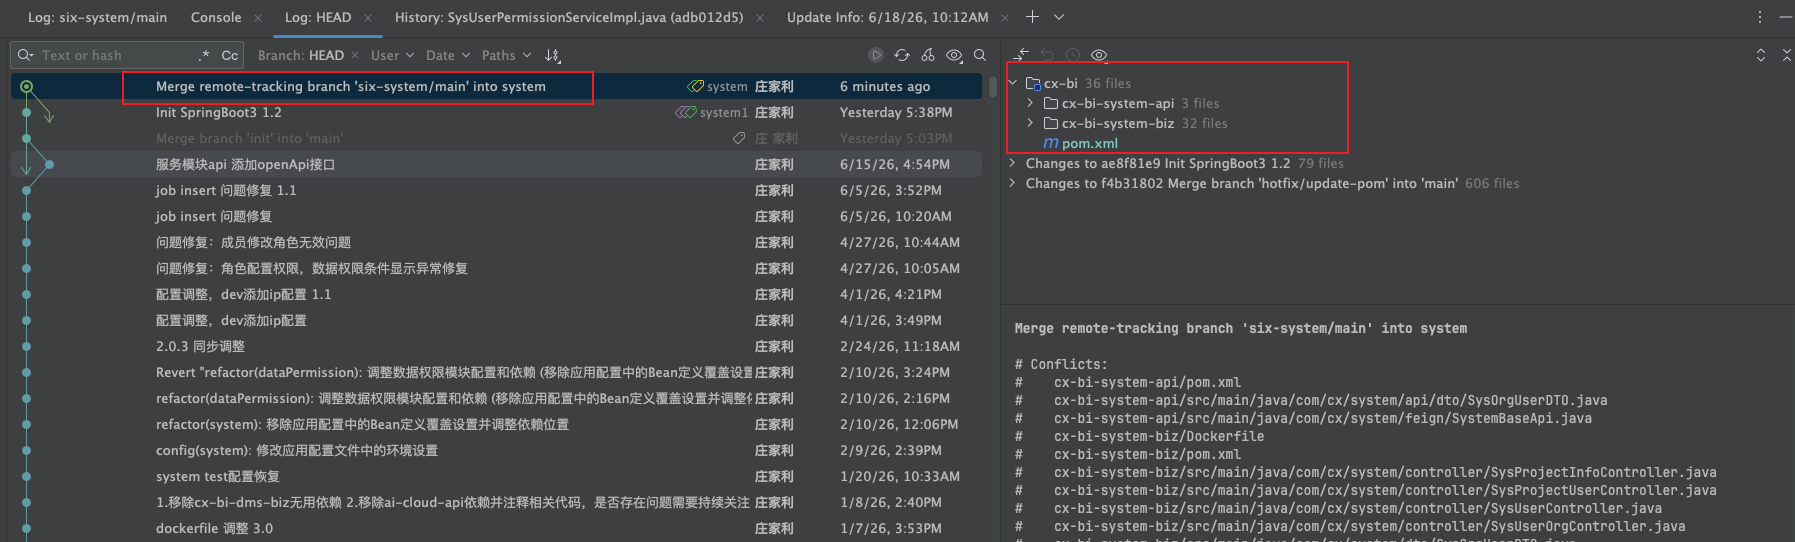Screen dimensions: 1795x542
Task: Click the cx-bi-system-api folder icon
Action: 1051,103
